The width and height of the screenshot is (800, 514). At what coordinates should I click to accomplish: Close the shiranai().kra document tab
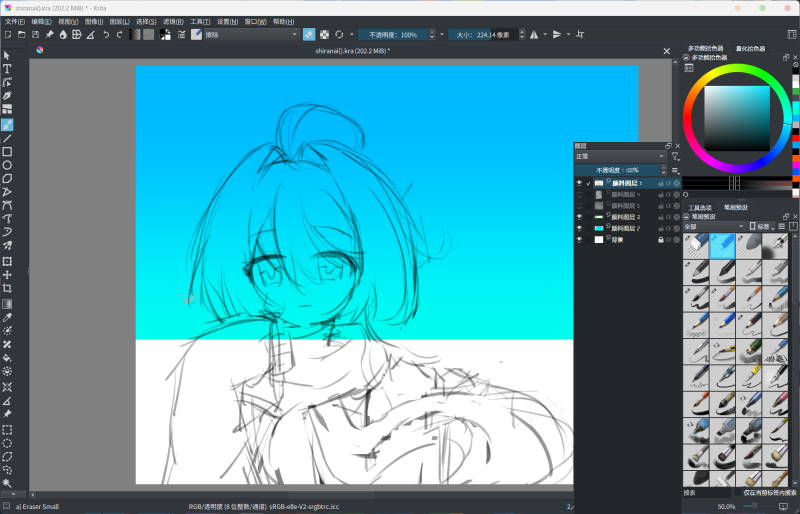(x=666, y=51)
